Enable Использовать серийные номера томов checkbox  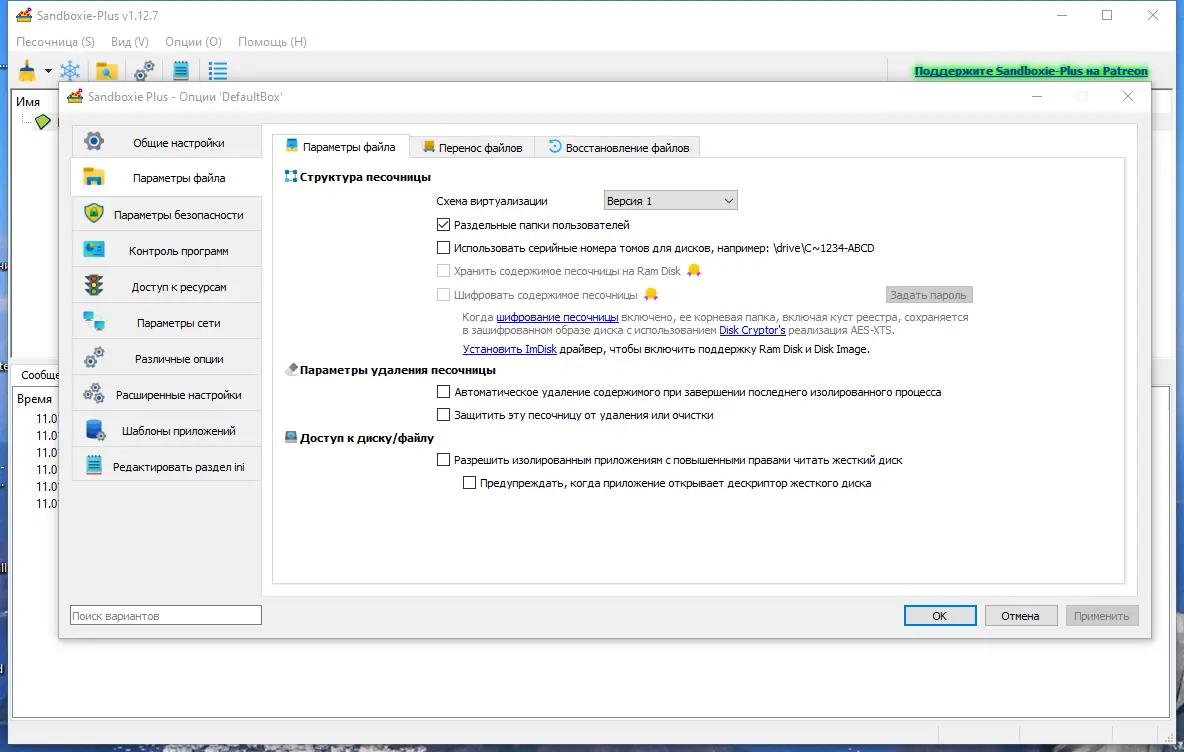tap(443, 248)
